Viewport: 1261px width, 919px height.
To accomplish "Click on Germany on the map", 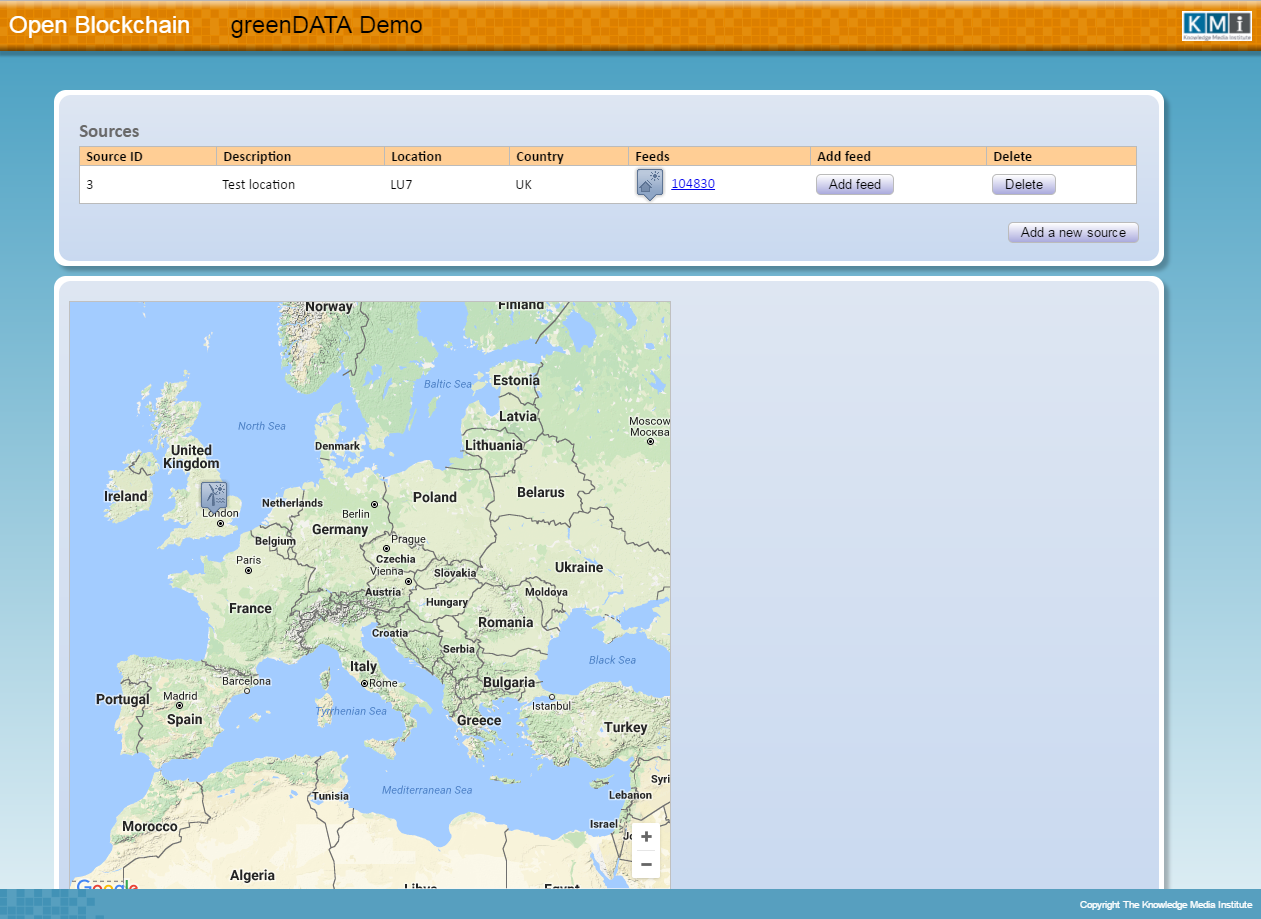I will (x=340, y=530).
